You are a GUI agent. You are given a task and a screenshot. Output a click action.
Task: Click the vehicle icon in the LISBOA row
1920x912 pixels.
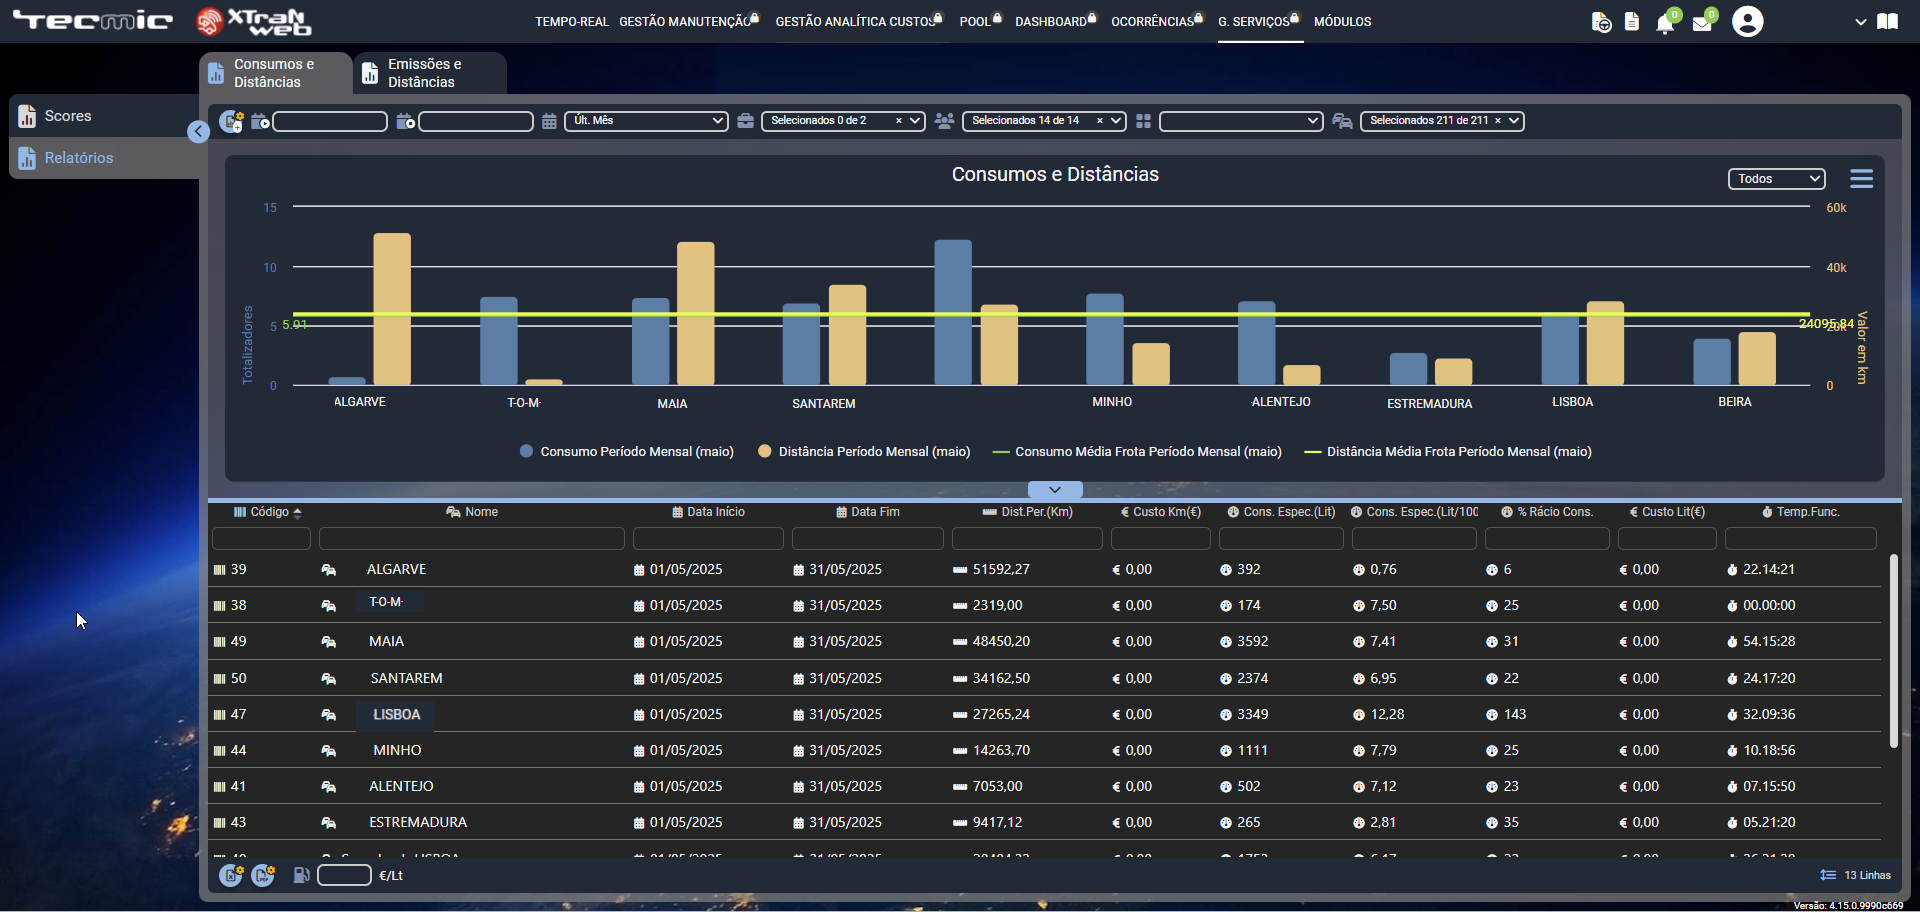point(328,715)
